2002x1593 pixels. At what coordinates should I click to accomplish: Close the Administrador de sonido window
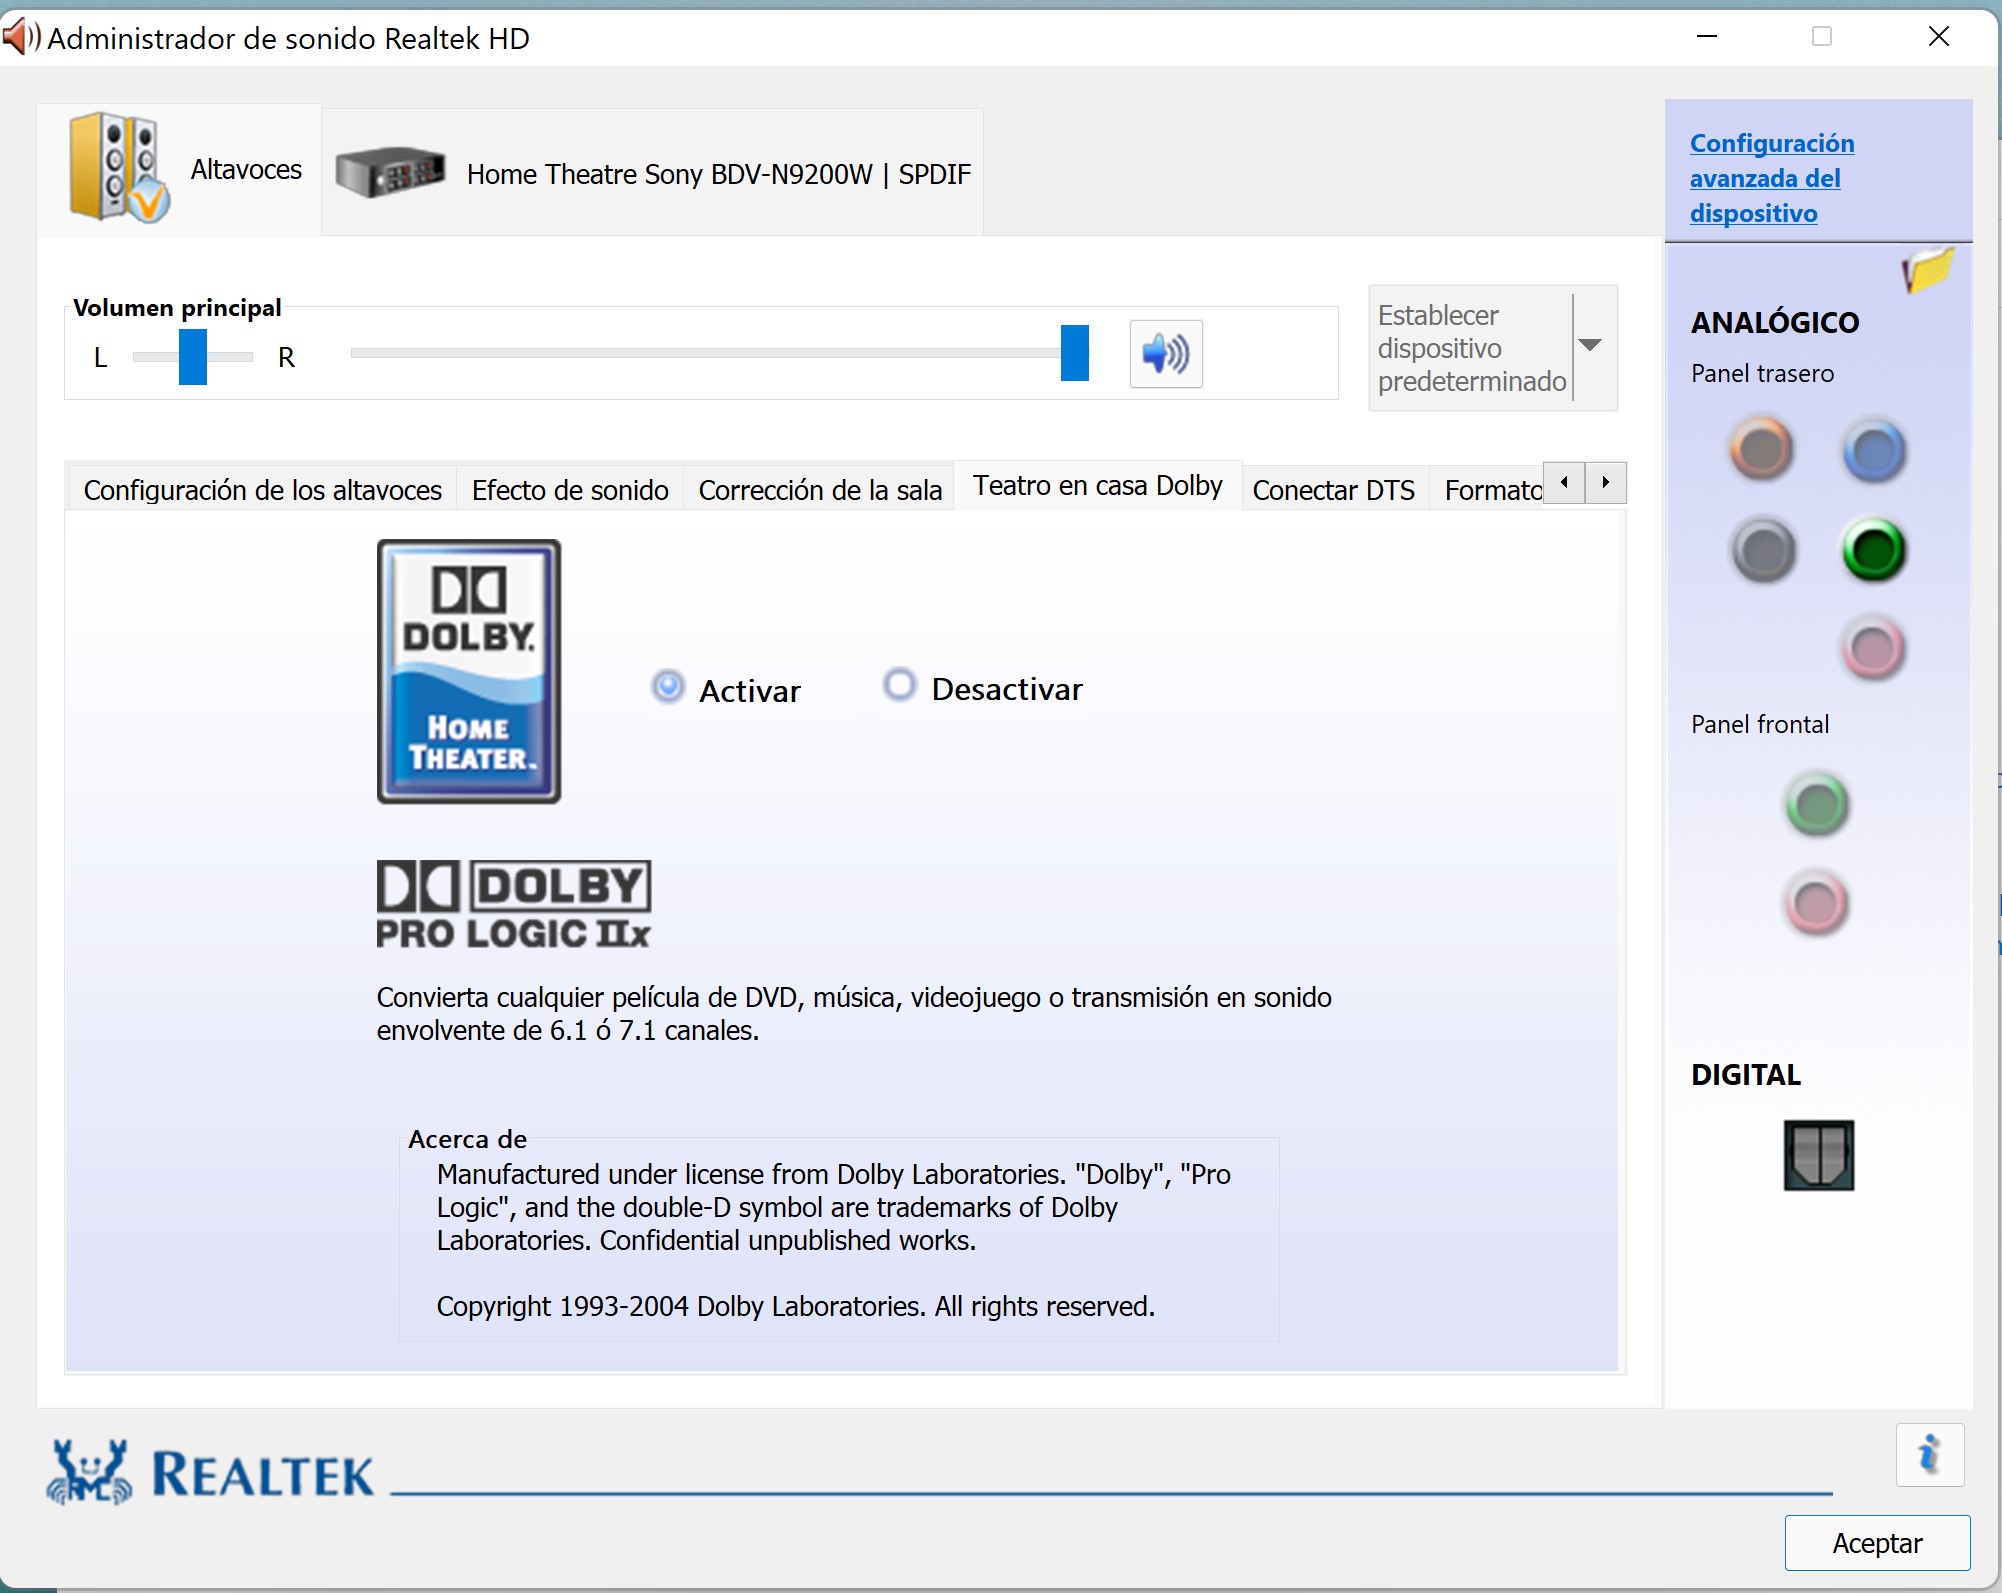(1939, 37)
